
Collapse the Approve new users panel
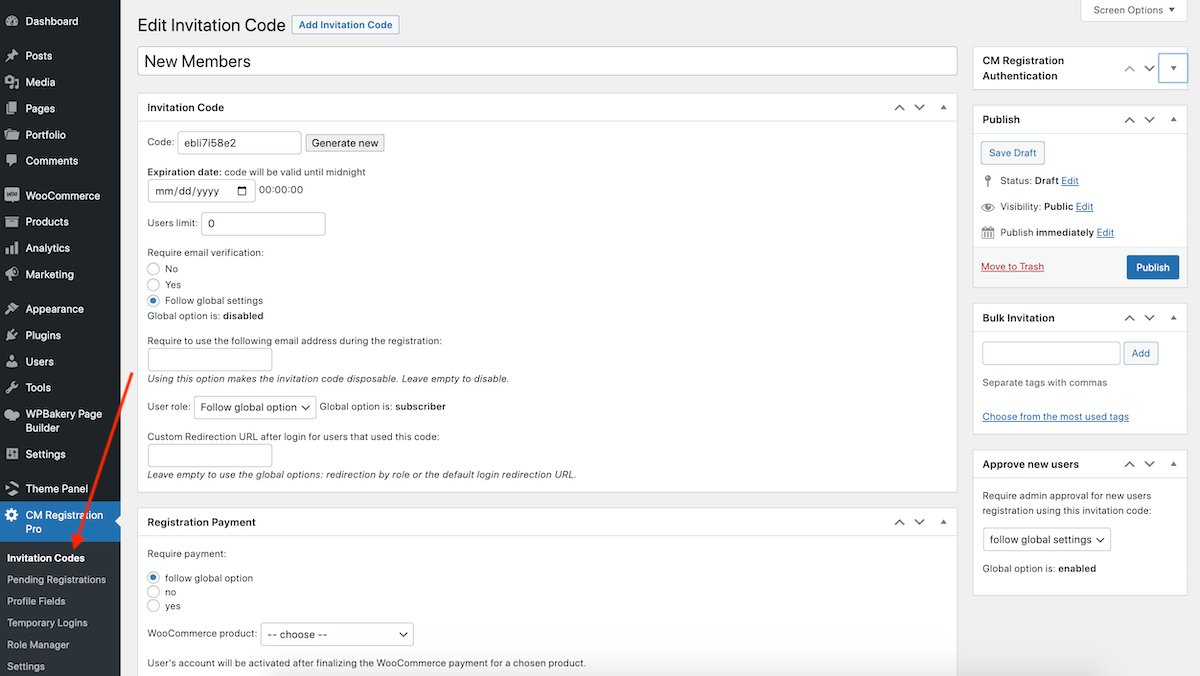[1173, 464]
